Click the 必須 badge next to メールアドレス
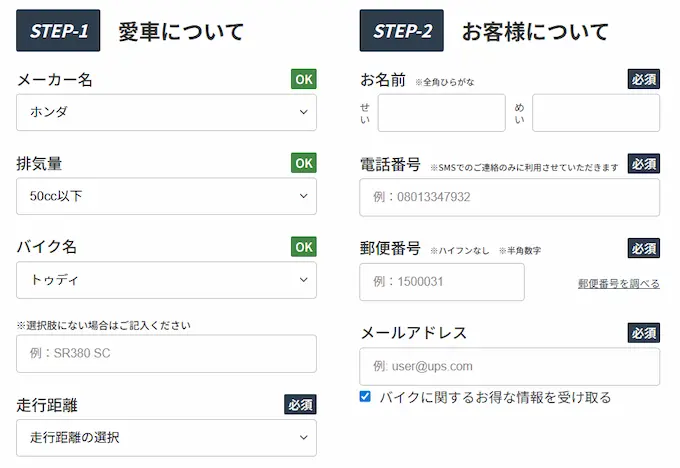This screenshot has width=680, height=468. coord(644,332)
